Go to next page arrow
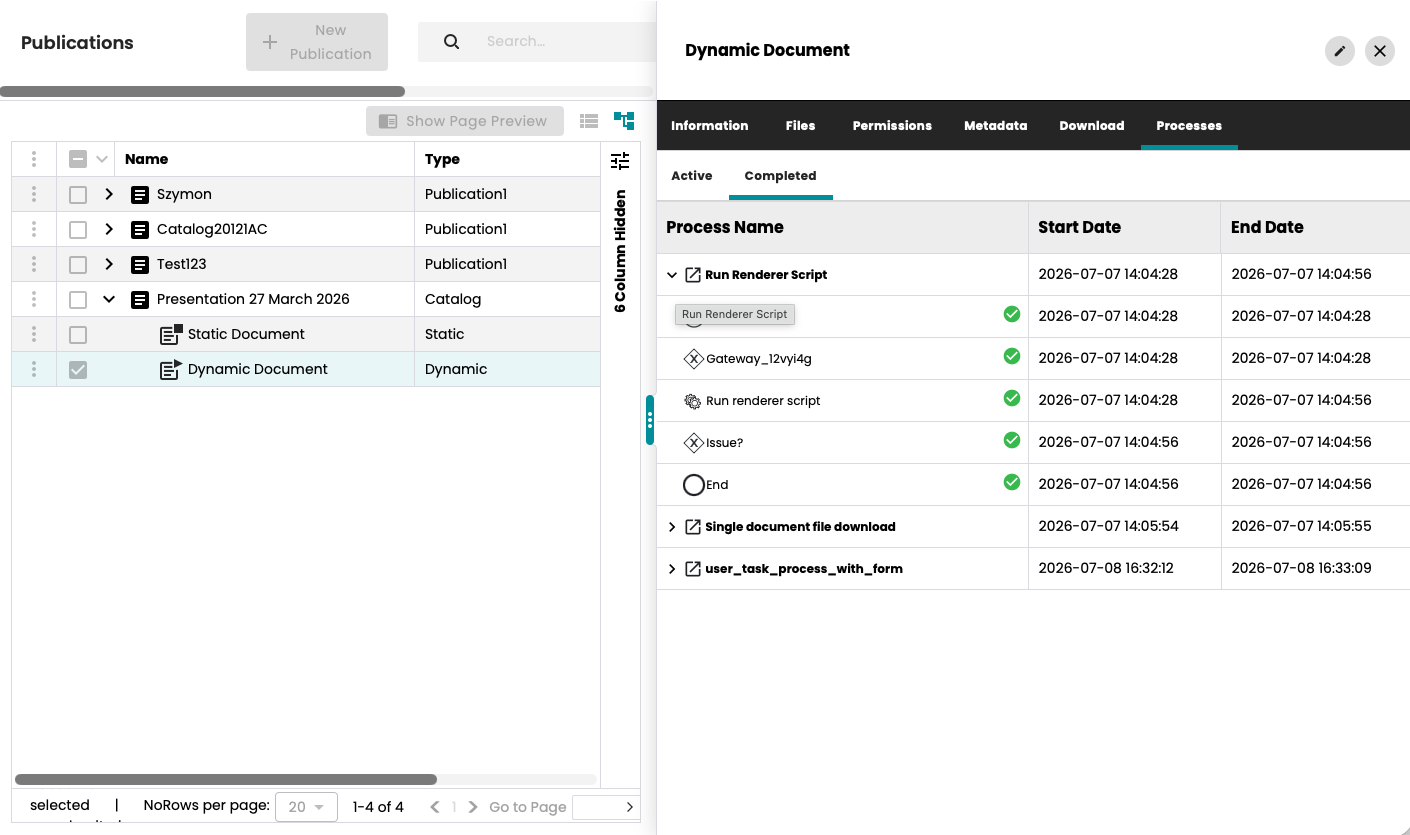The height and width of the screenshot is (835, 1410). click(x=473, y=807)
